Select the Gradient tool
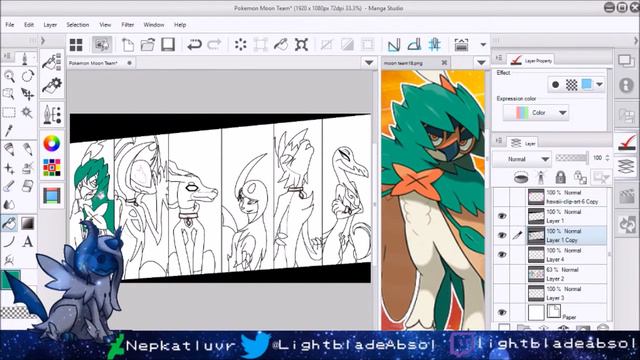The height and width of the screenshot is (360, 640). [x=27, y=223]
